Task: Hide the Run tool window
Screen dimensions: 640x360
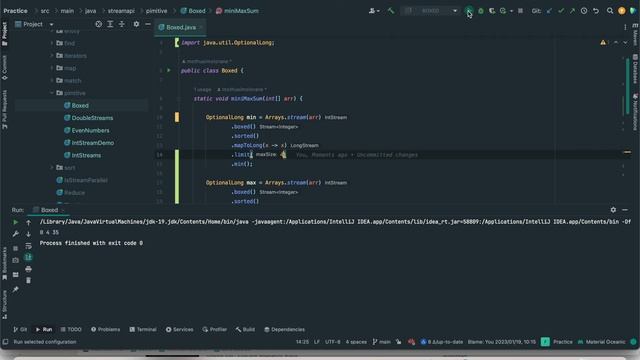Action: (x=625, y=210)
